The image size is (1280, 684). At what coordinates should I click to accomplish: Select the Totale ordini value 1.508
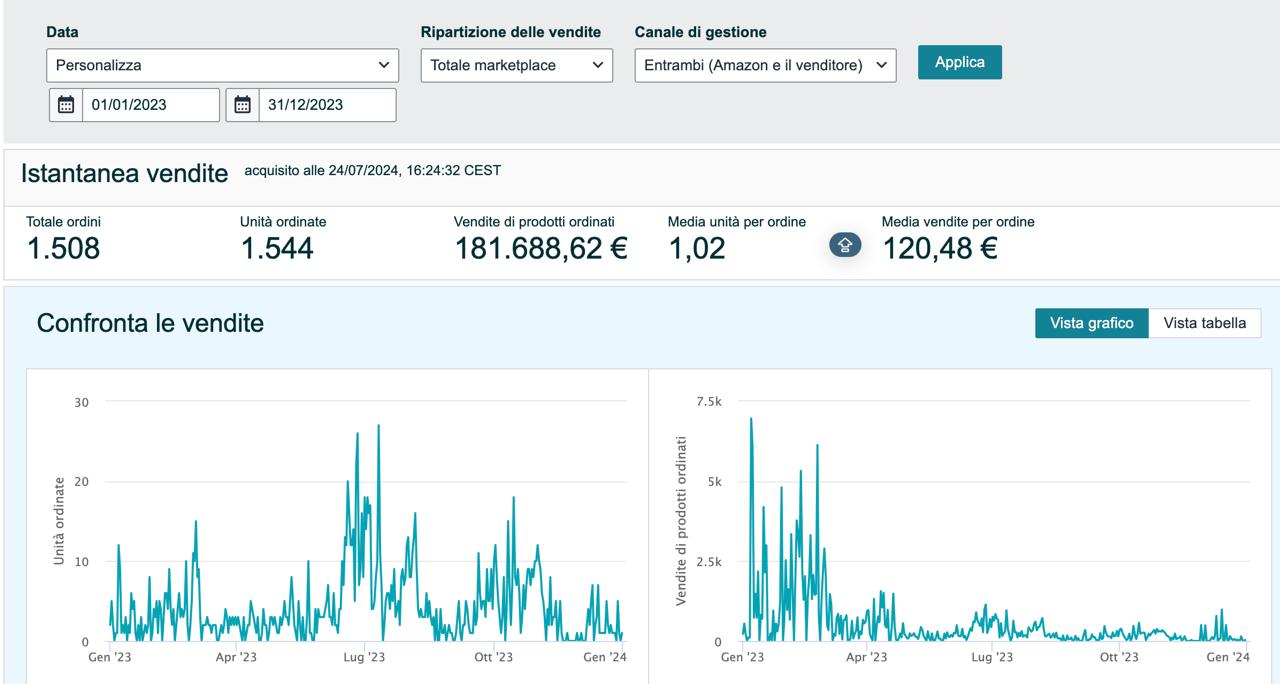(63, 248)
